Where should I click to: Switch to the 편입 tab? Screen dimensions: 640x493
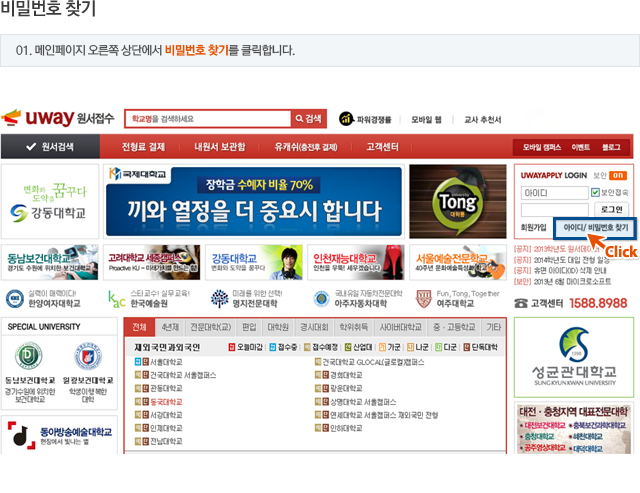(x=249, y=327)
